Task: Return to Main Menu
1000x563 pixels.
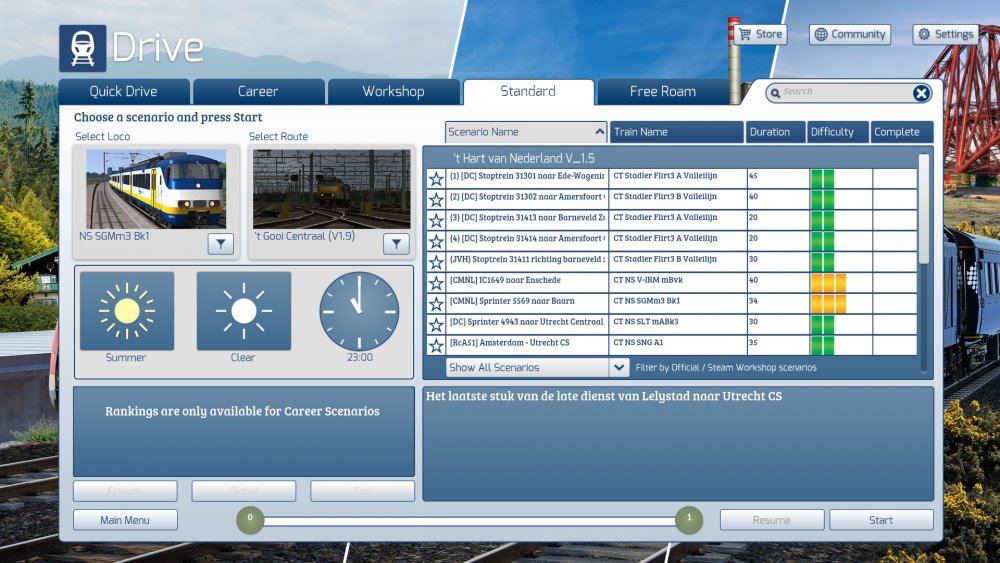Action: 125,520
